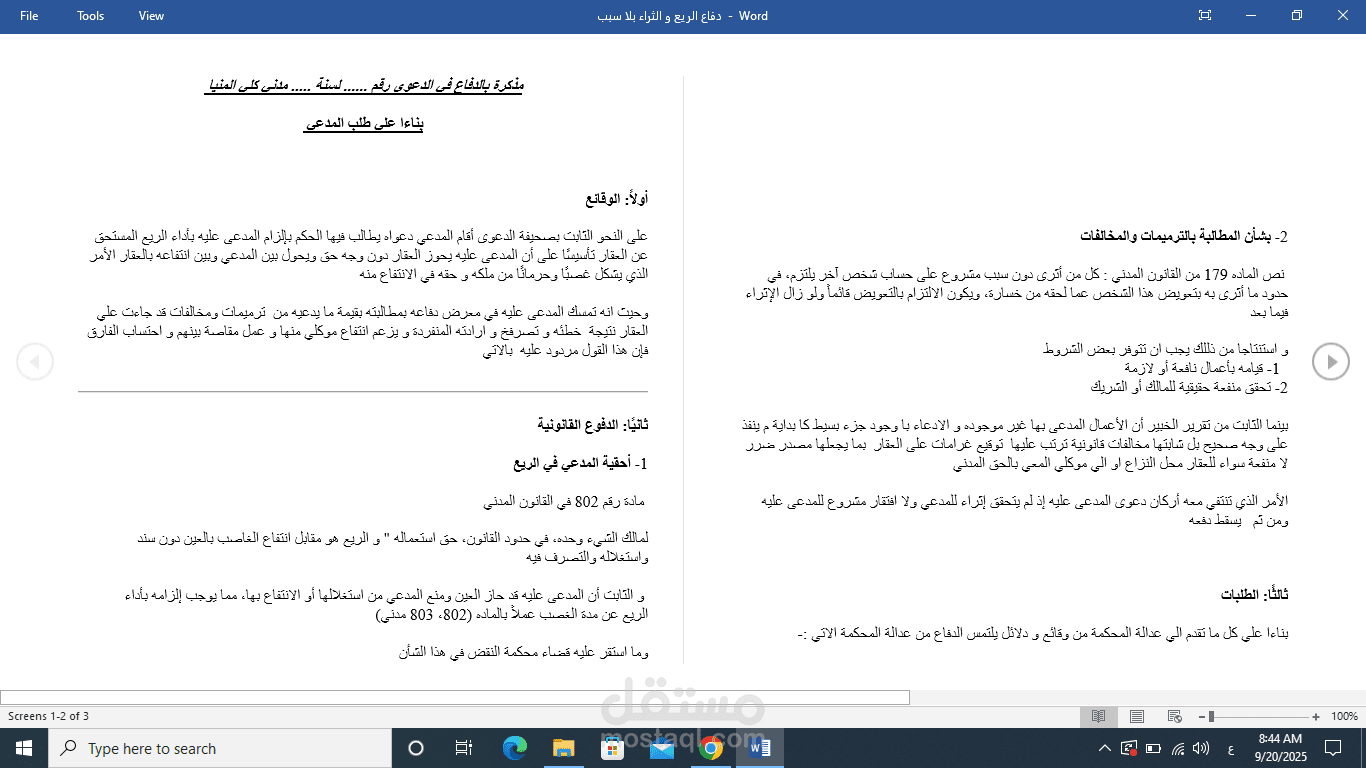Click the zoom in plus button
Image resolution: width=1366 pixels, height=768 pixels.
point(1316,716)
